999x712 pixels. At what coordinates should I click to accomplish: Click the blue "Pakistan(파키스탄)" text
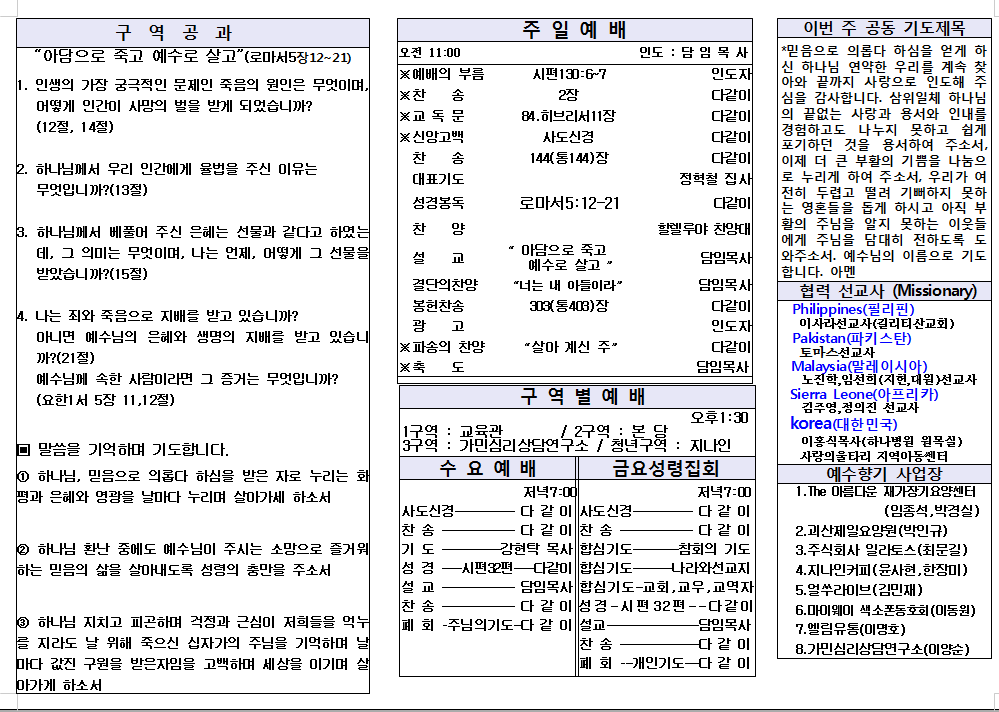point(852,338)
